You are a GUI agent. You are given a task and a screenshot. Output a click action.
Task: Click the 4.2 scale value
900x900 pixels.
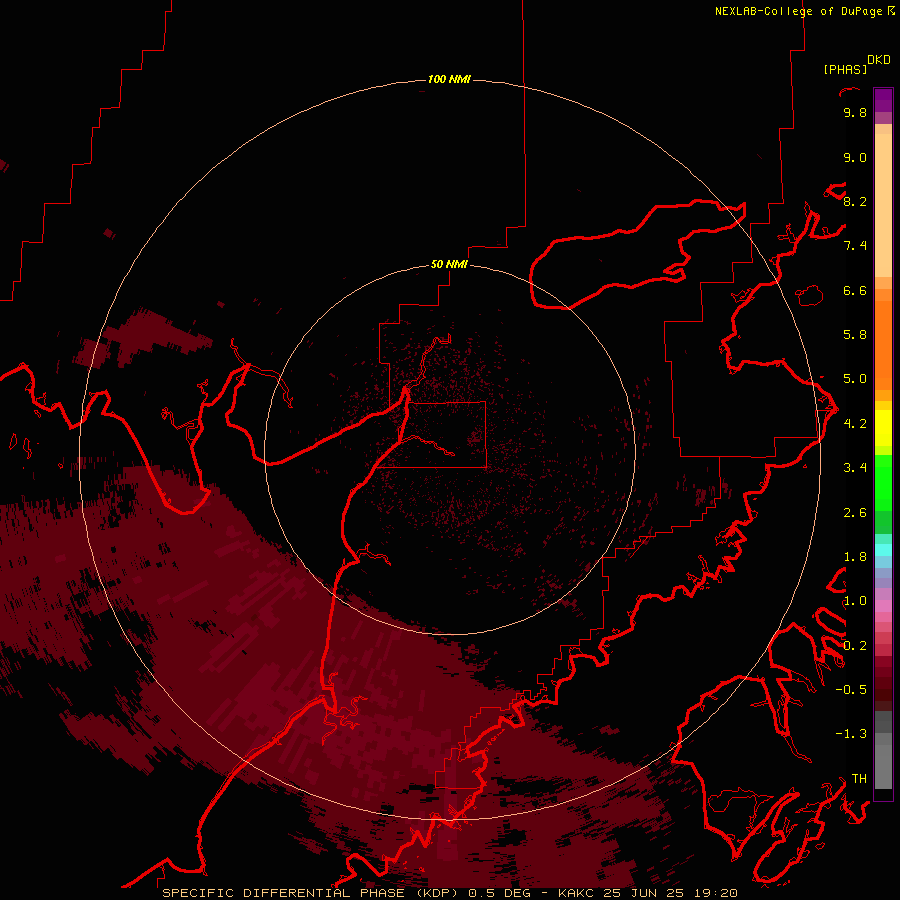tap(855, 424)
